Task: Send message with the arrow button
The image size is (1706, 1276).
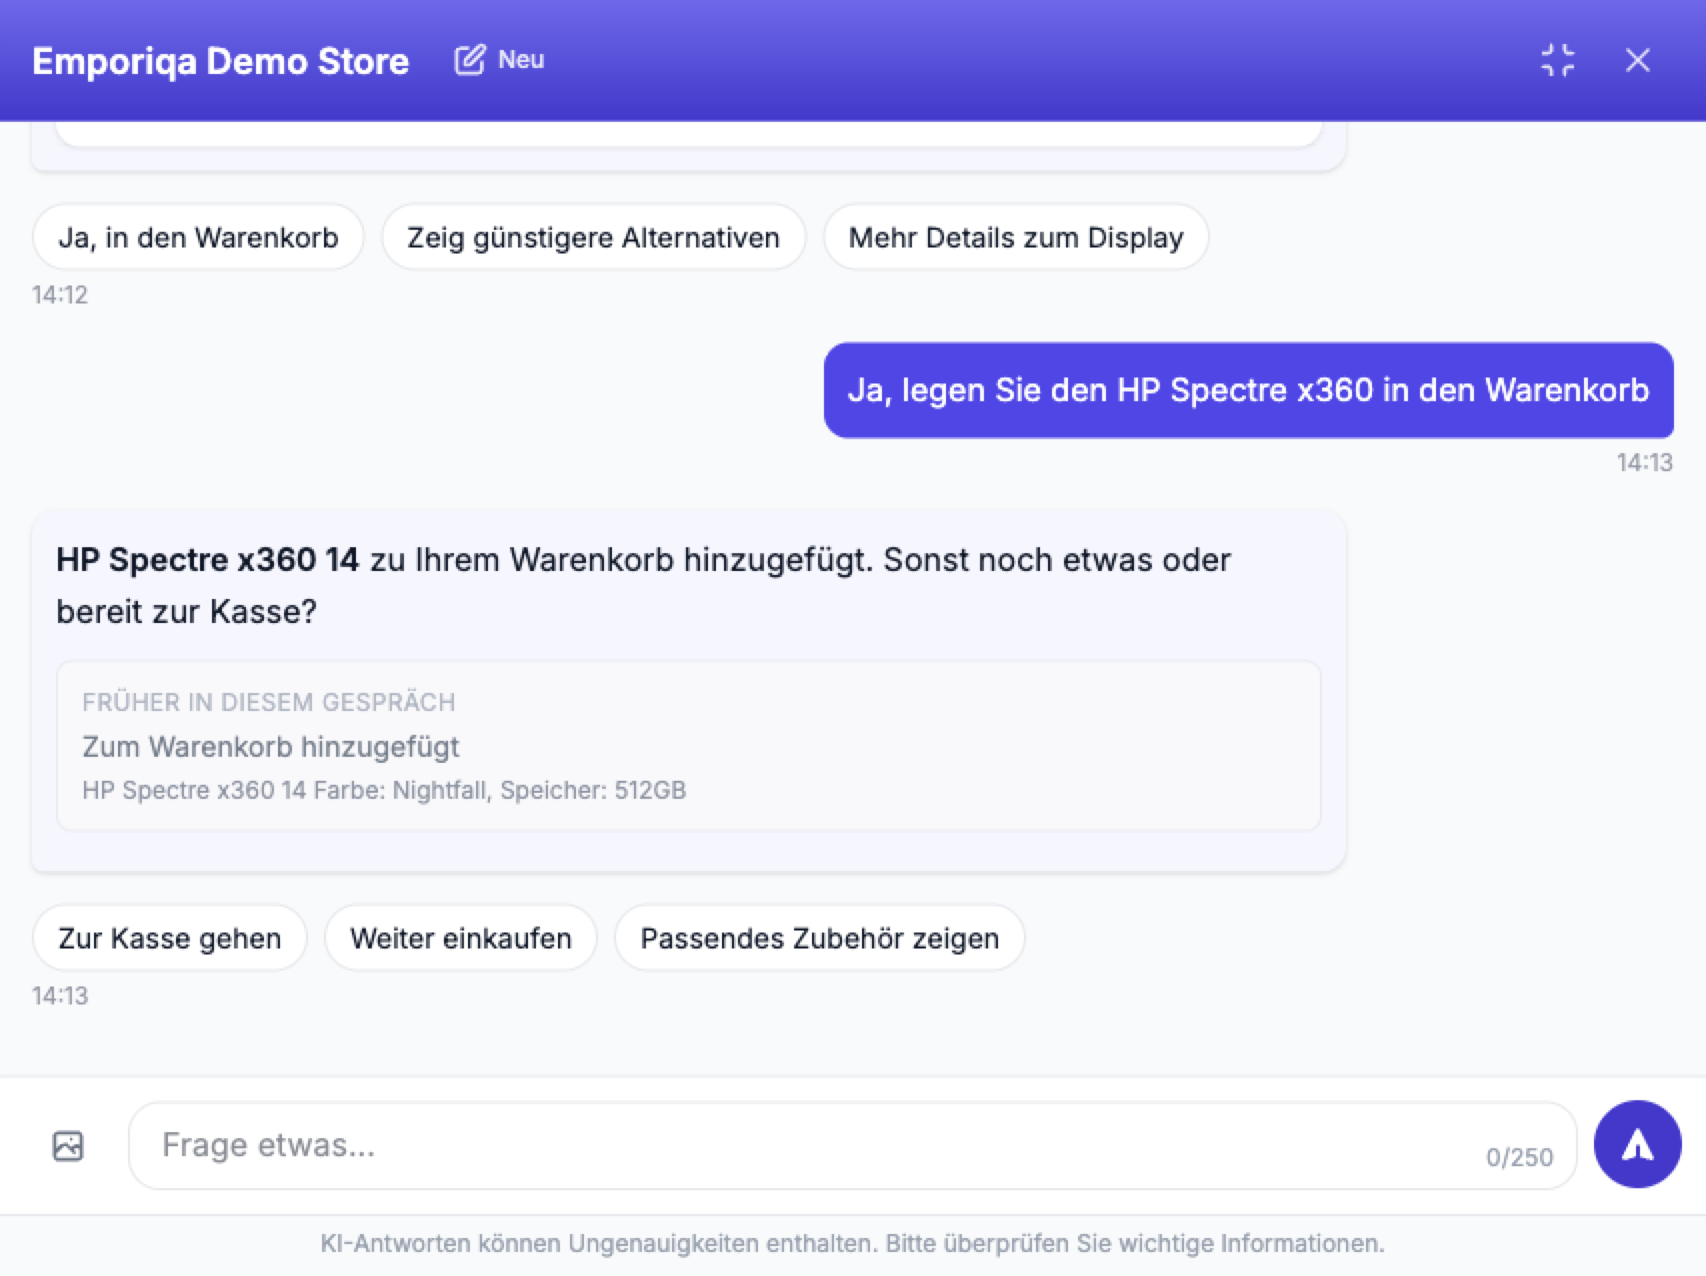Action: point(1637,1144)
